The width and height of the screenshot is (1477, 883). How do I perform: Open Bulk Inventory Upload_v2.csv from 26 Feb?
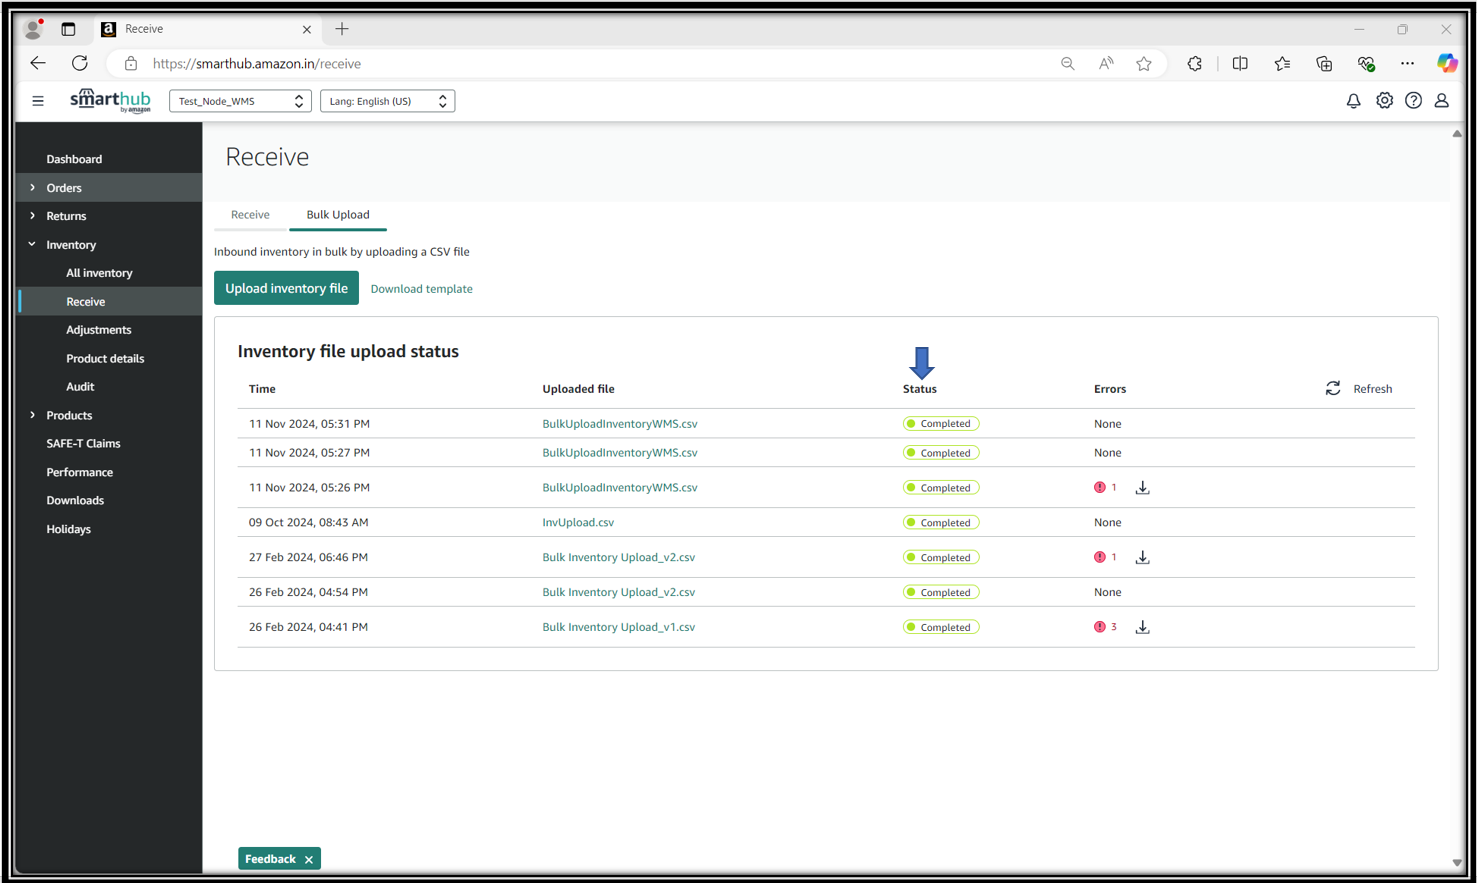click(x=618, y=592)
